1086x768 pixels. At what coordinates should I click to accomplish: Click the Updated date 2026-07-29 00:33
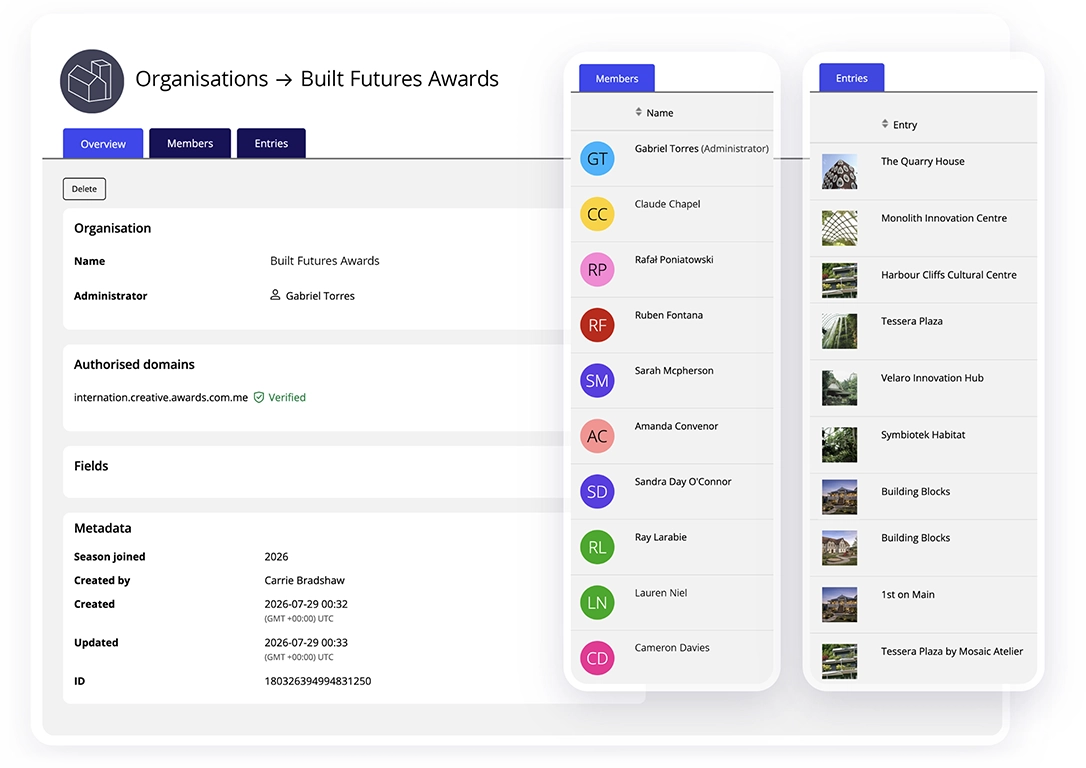(306, 643)
